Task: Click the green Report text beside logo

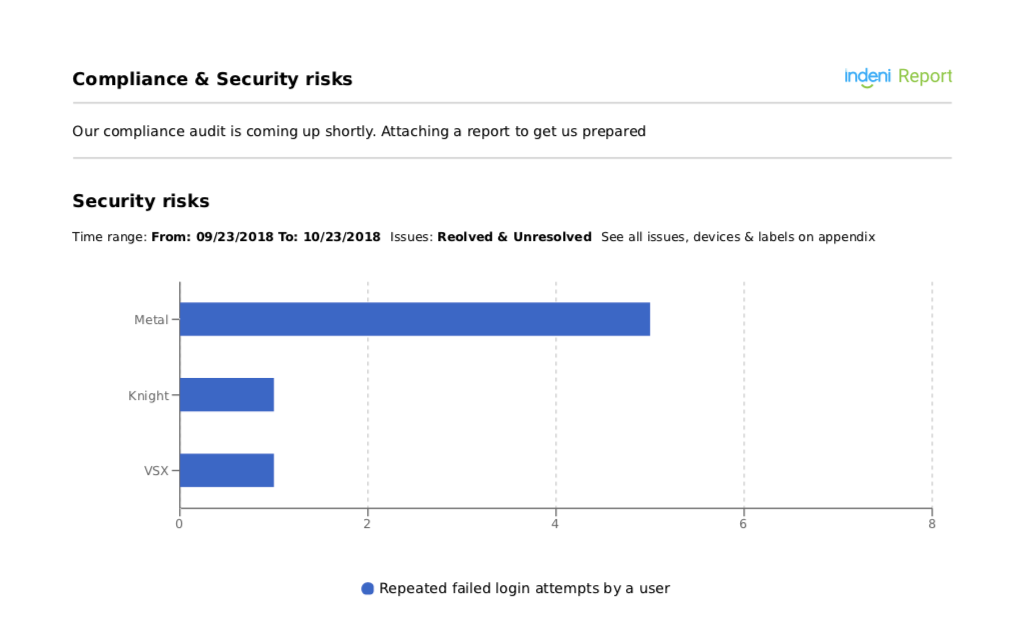Action: coord(925,77)
